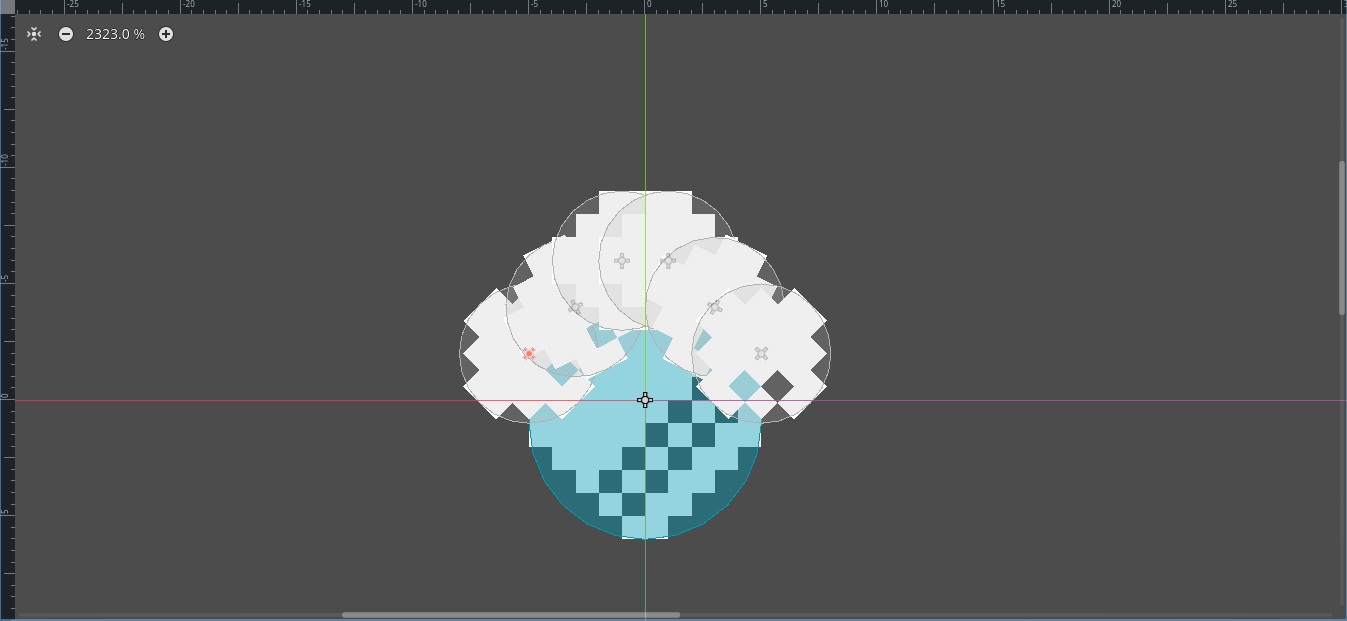This screenshot has width=1347, height=621.
Task: Click top pivot cross left of vertical axis
Action: point(621,261)
